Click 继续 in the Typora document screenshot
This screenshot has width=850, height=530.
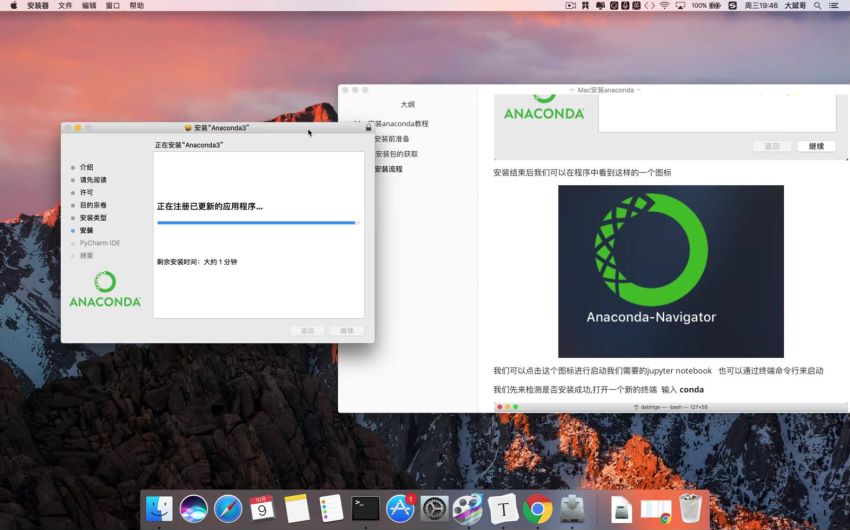(x=816, y=146)
